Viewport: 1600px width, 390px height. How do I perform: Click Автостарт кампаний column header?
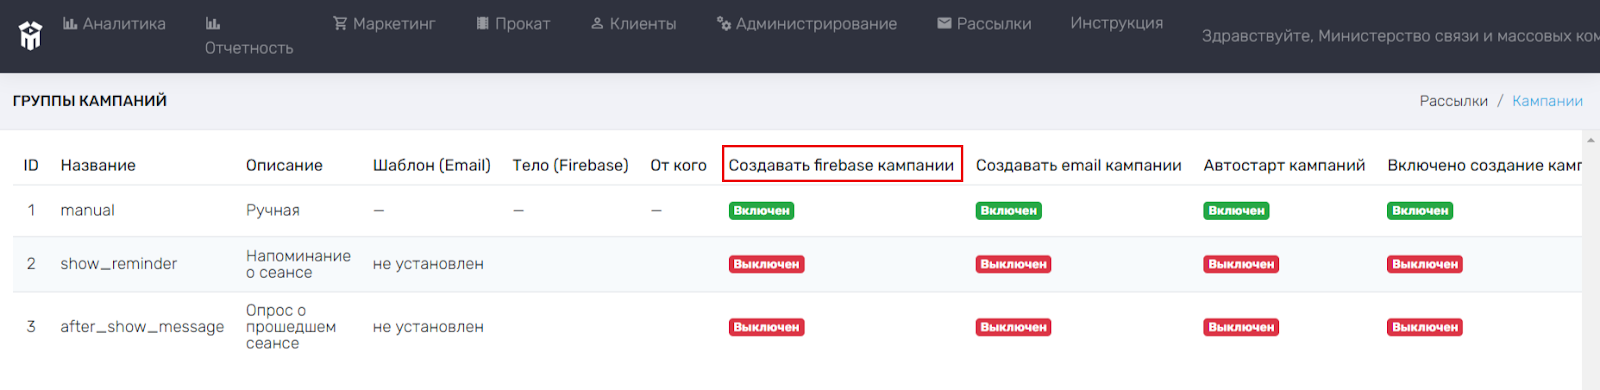(1284, 165)
